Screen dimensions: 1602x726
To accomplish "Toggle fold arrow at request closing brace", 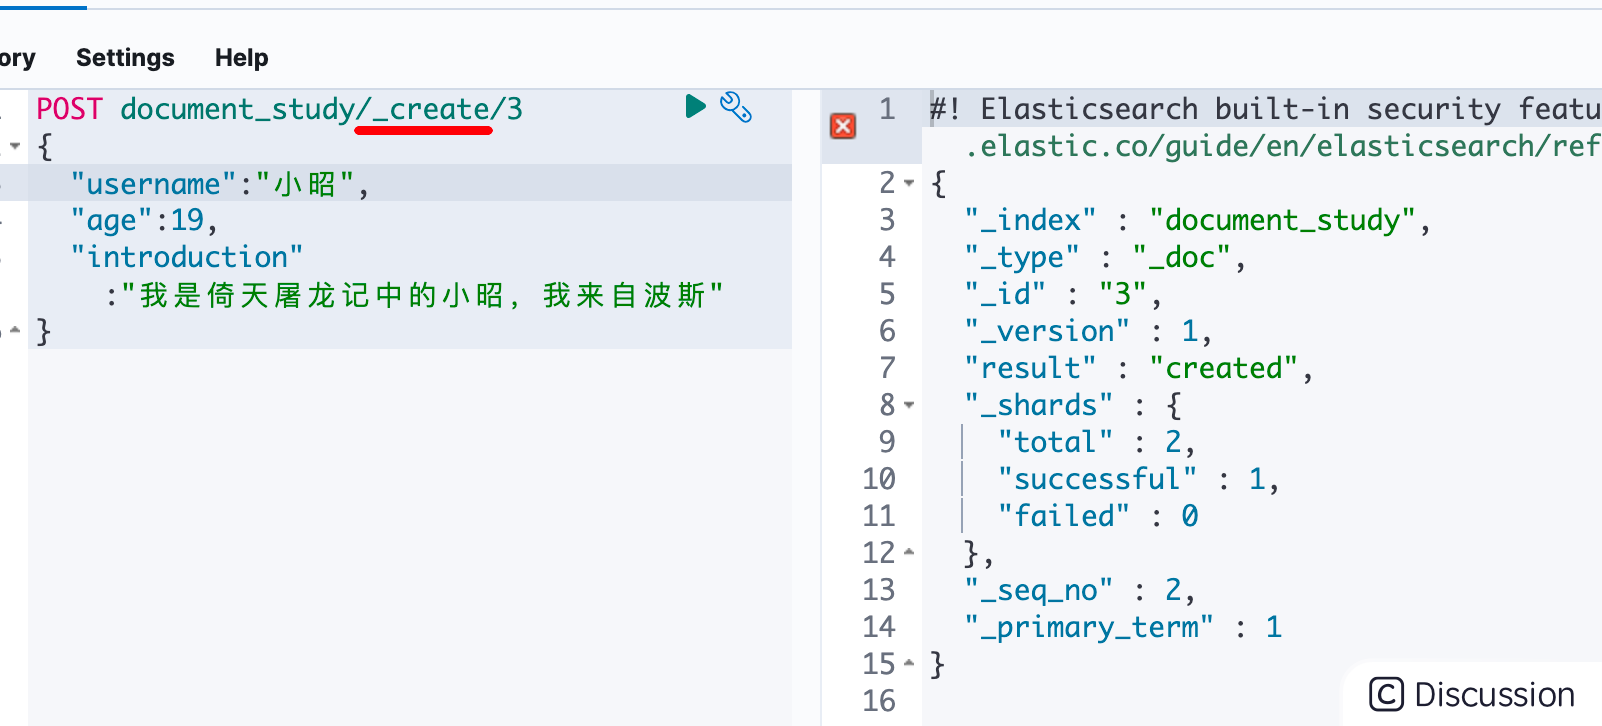I will 15,330.
